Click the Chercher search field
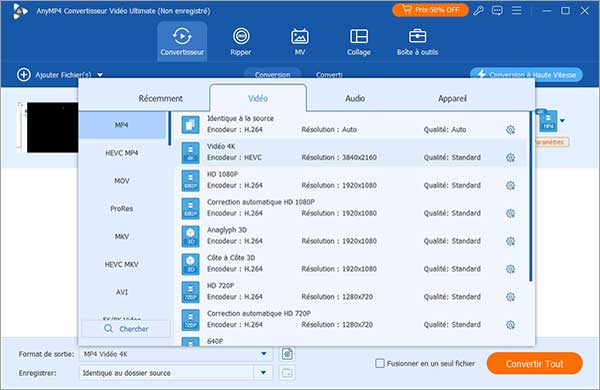 point(126,329)
